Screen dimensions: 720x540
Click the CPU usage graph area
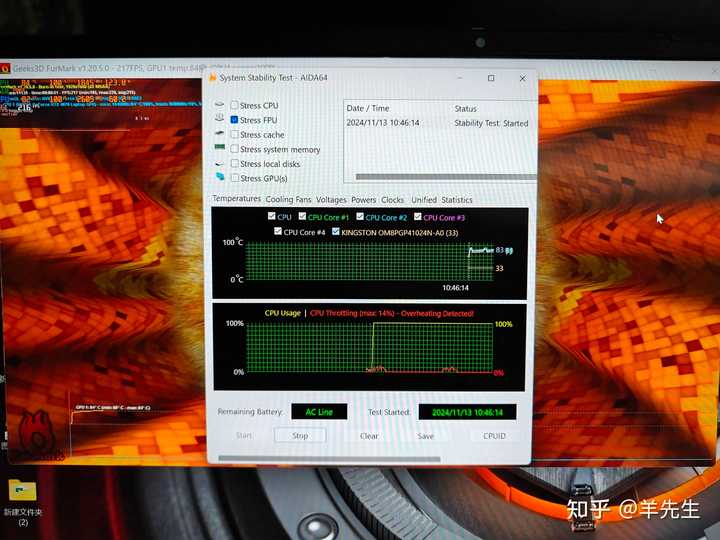(x=369, y=348)
